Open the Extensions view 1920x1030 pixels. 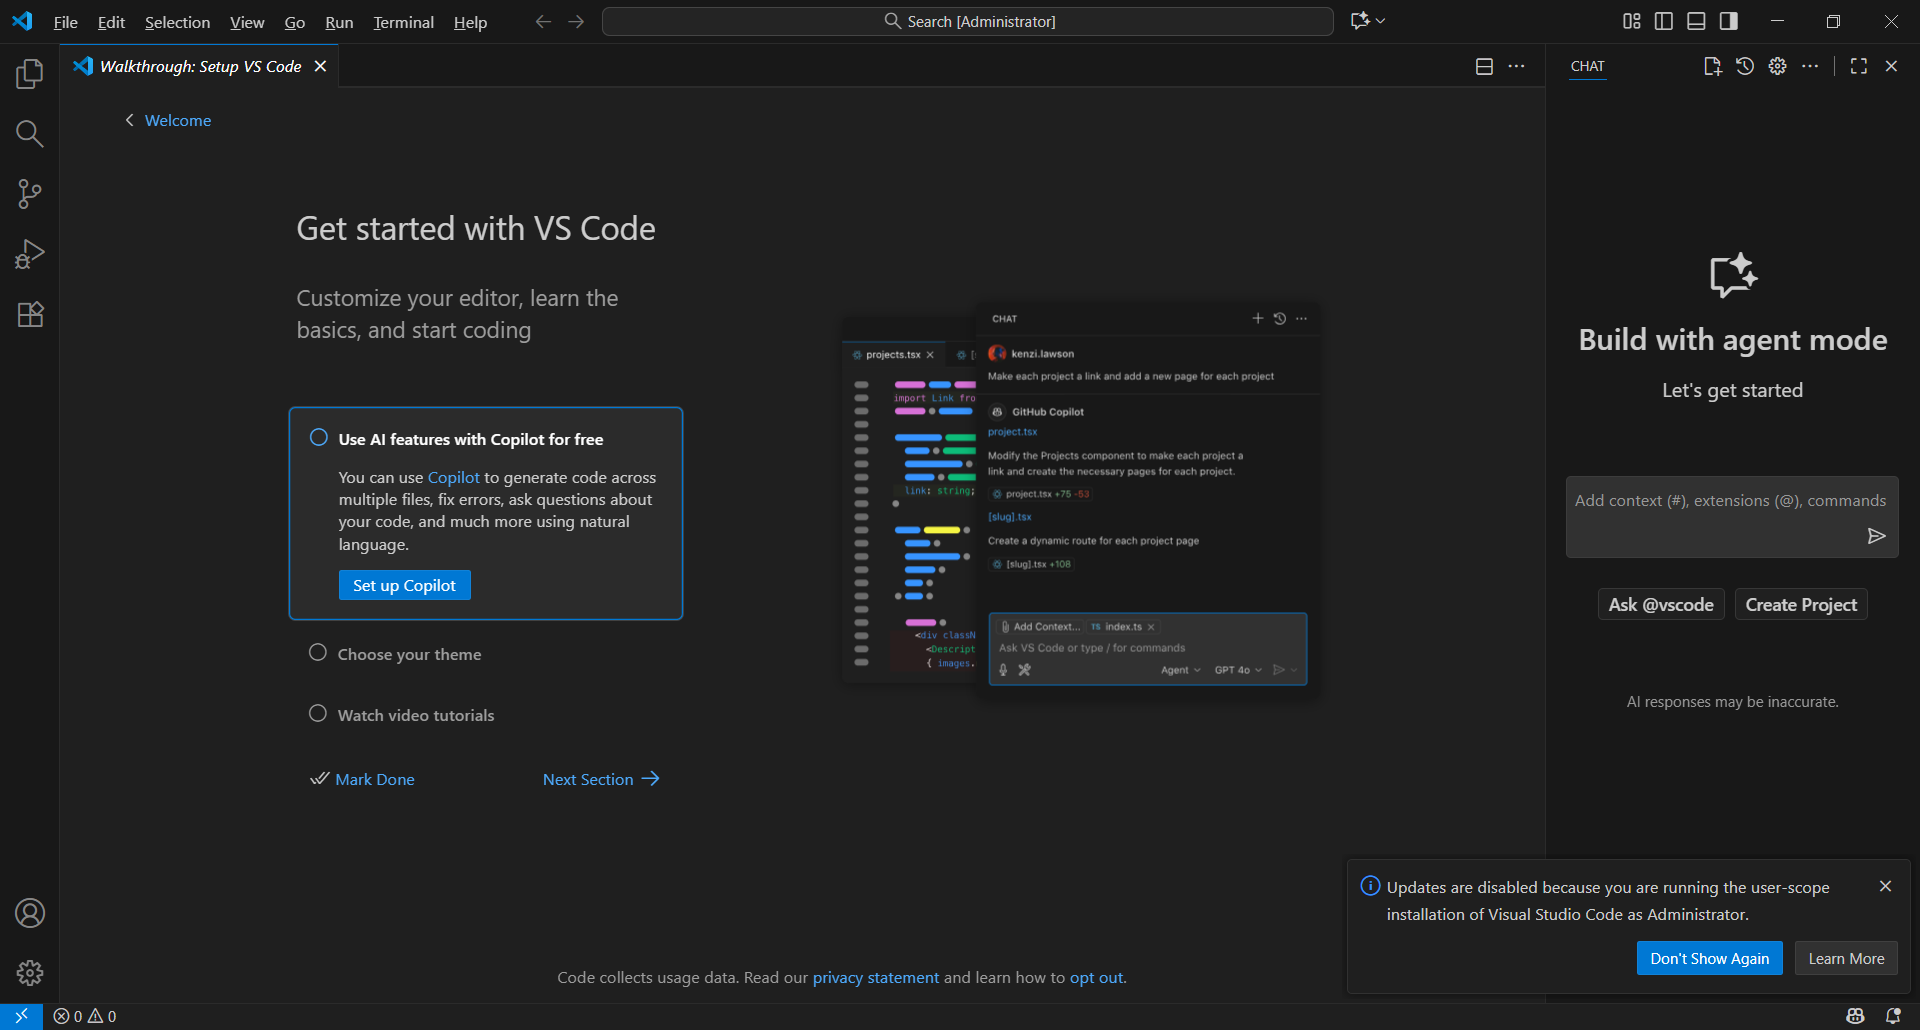pos(30,314)
